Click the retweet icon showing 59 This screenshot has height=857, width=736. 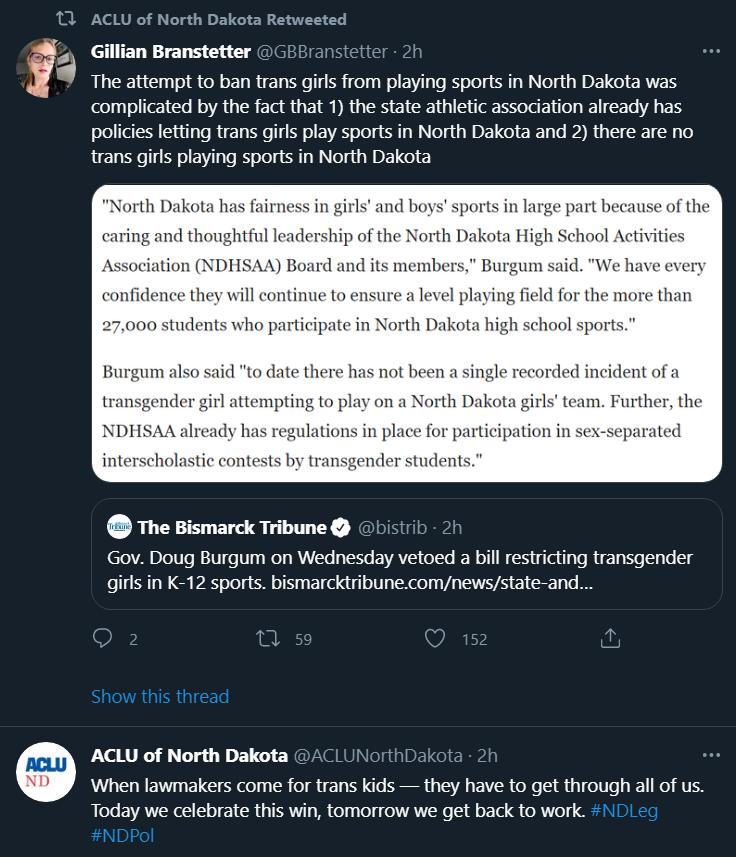click(268, 638)
